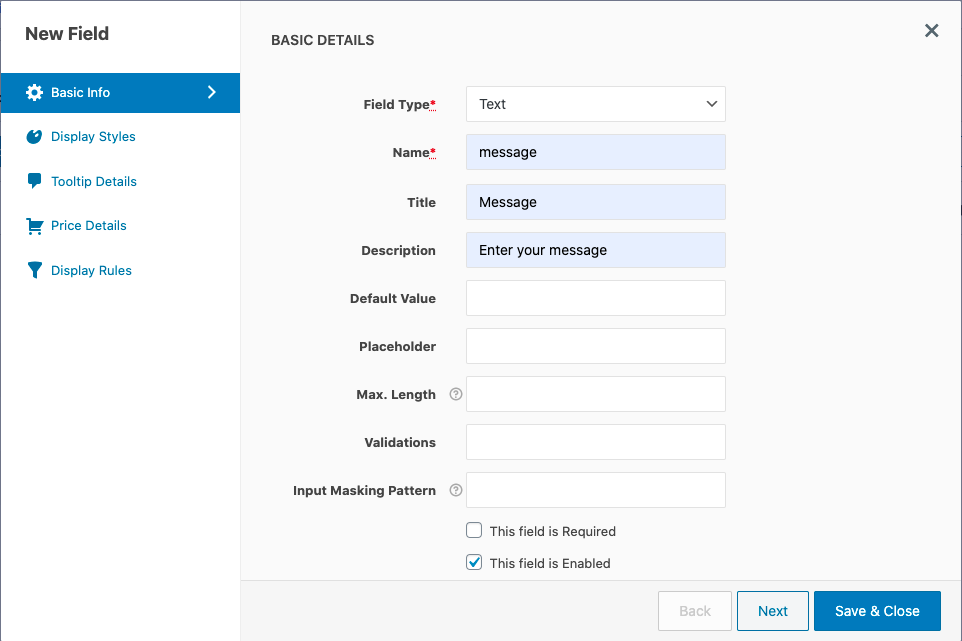This screenshot has height=641, width=962.
Task: Click the Tooltip Details speech bubble icon
Action: pos(34,181)
